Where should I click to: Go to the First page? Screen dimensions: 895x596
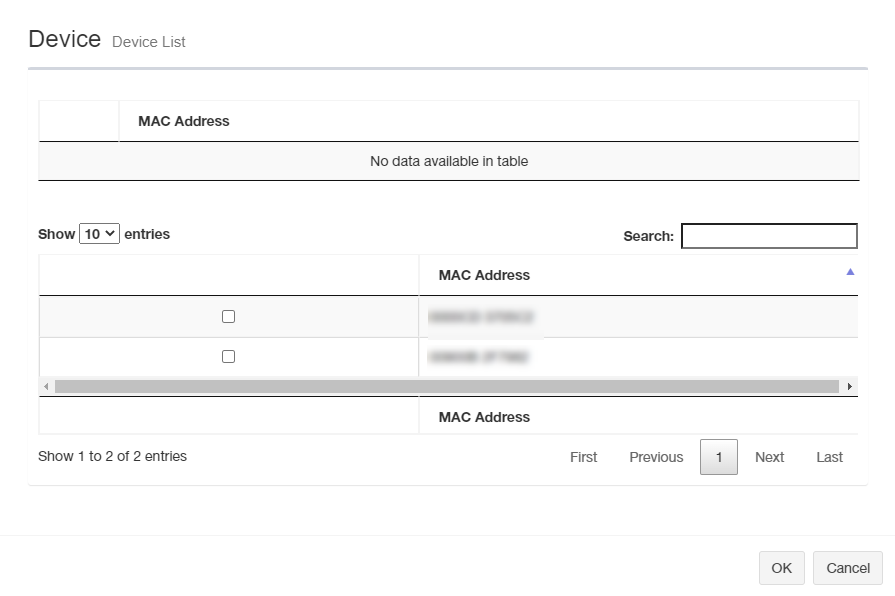(583, 457)
